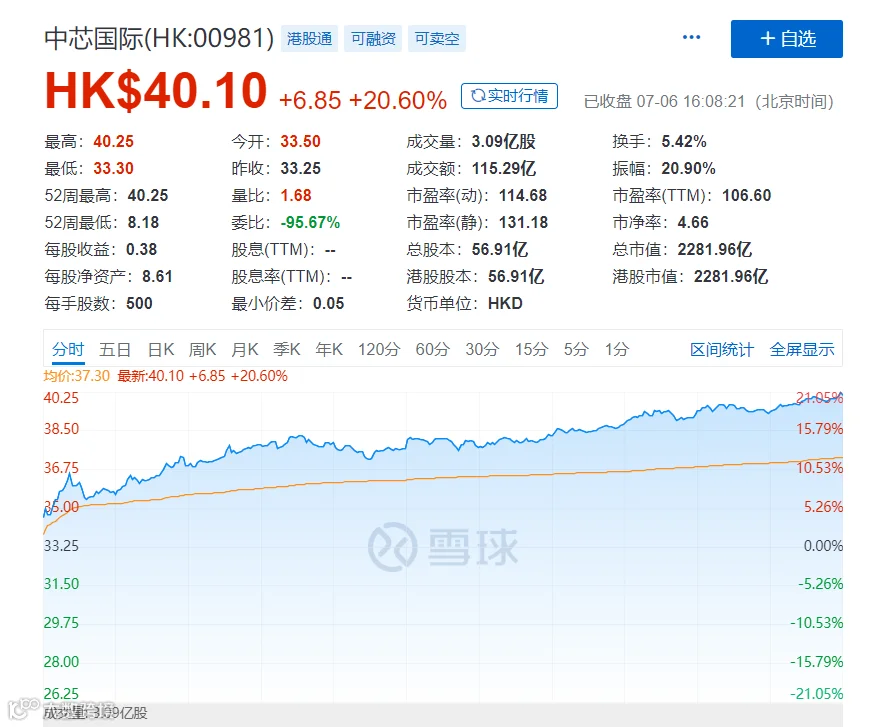Open the 区间统计 link
The width and height of the screenshot is (876, 727).
click(722, 350)
